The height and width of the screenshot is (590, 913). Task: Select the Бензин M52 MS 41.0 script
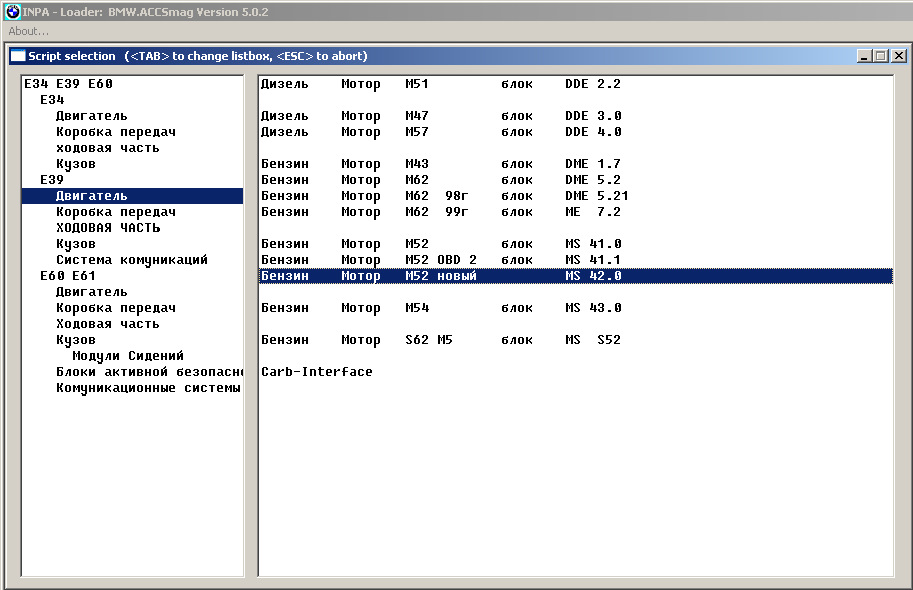tap(575, 244)
